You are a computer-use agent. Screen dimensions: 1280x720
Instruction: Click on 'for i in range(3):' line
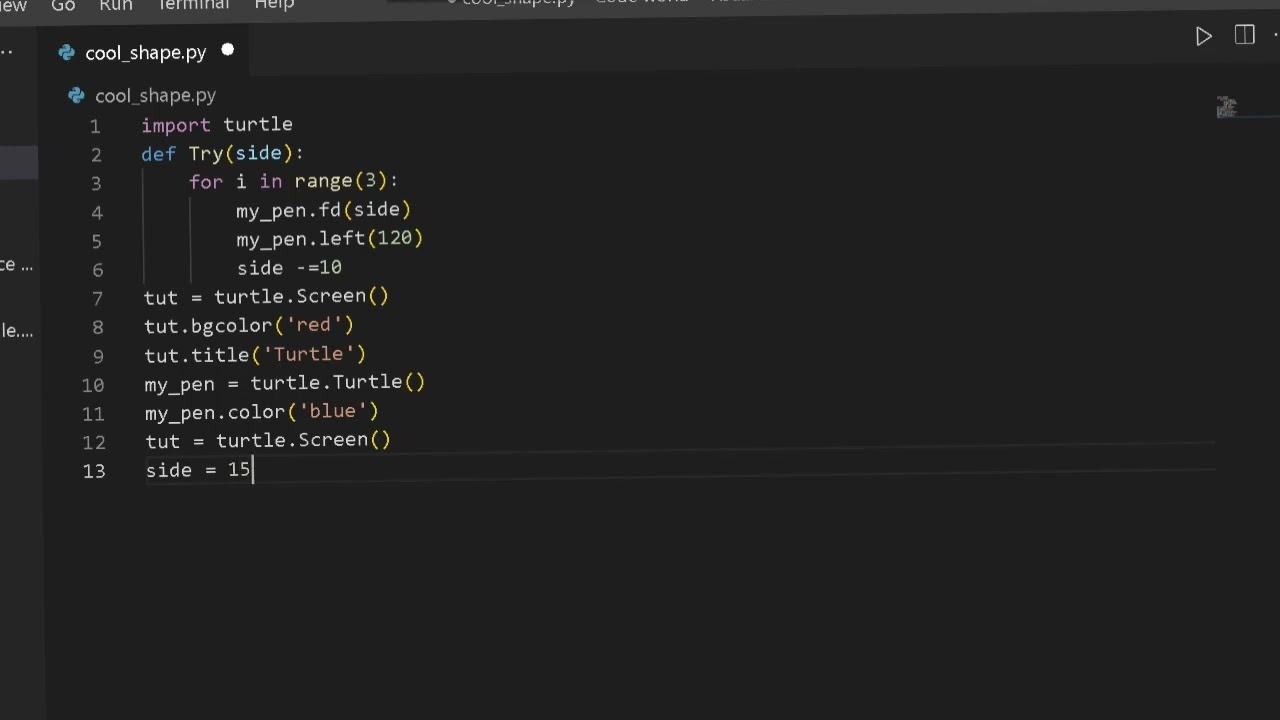[x=293, y=182]
